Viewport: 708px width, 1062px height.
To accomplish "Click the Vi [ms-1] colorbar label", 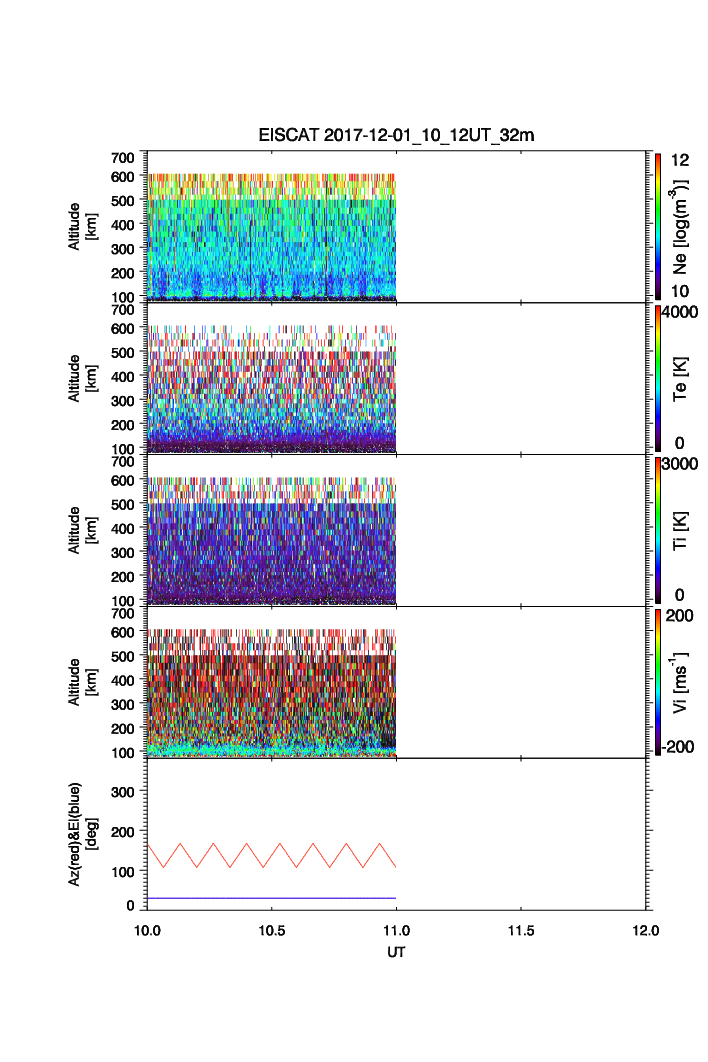I will click(683, 682).
